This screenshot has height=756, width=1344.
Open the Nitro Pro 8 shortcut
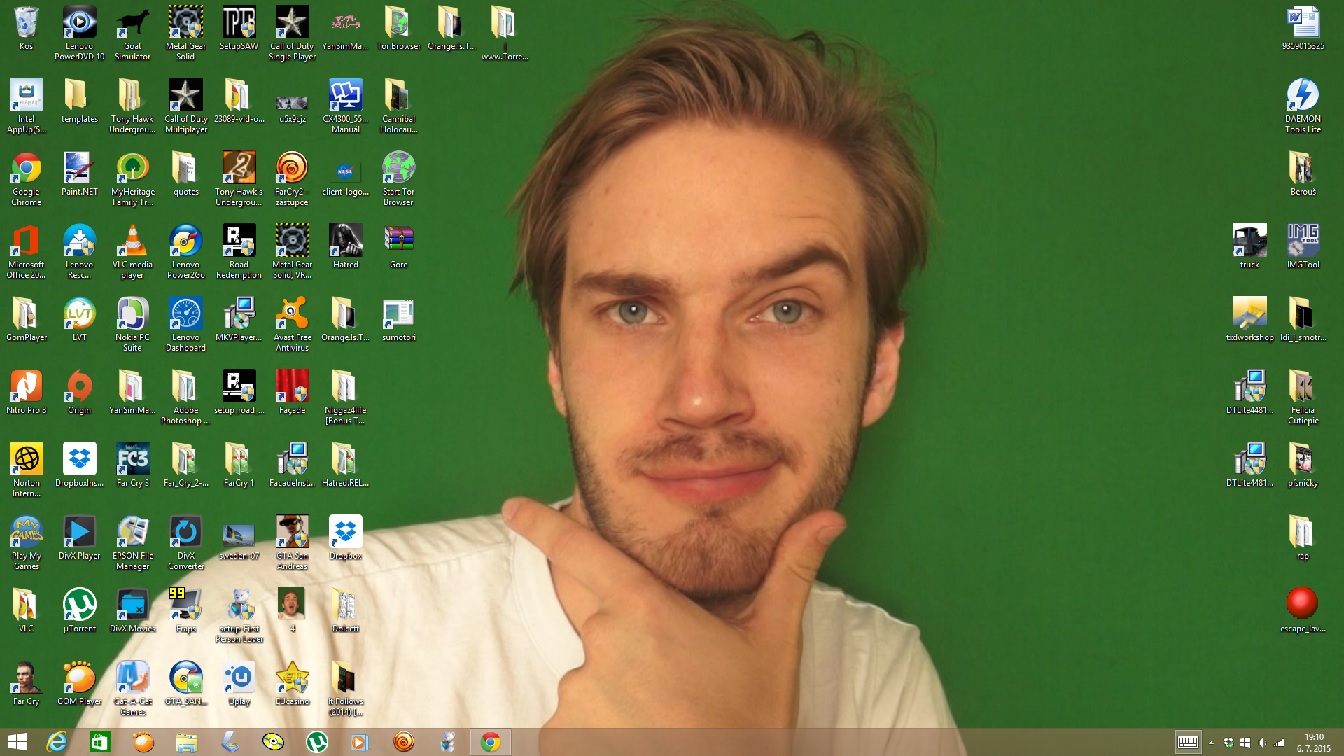pyautogui.click(x=26, y=386)
